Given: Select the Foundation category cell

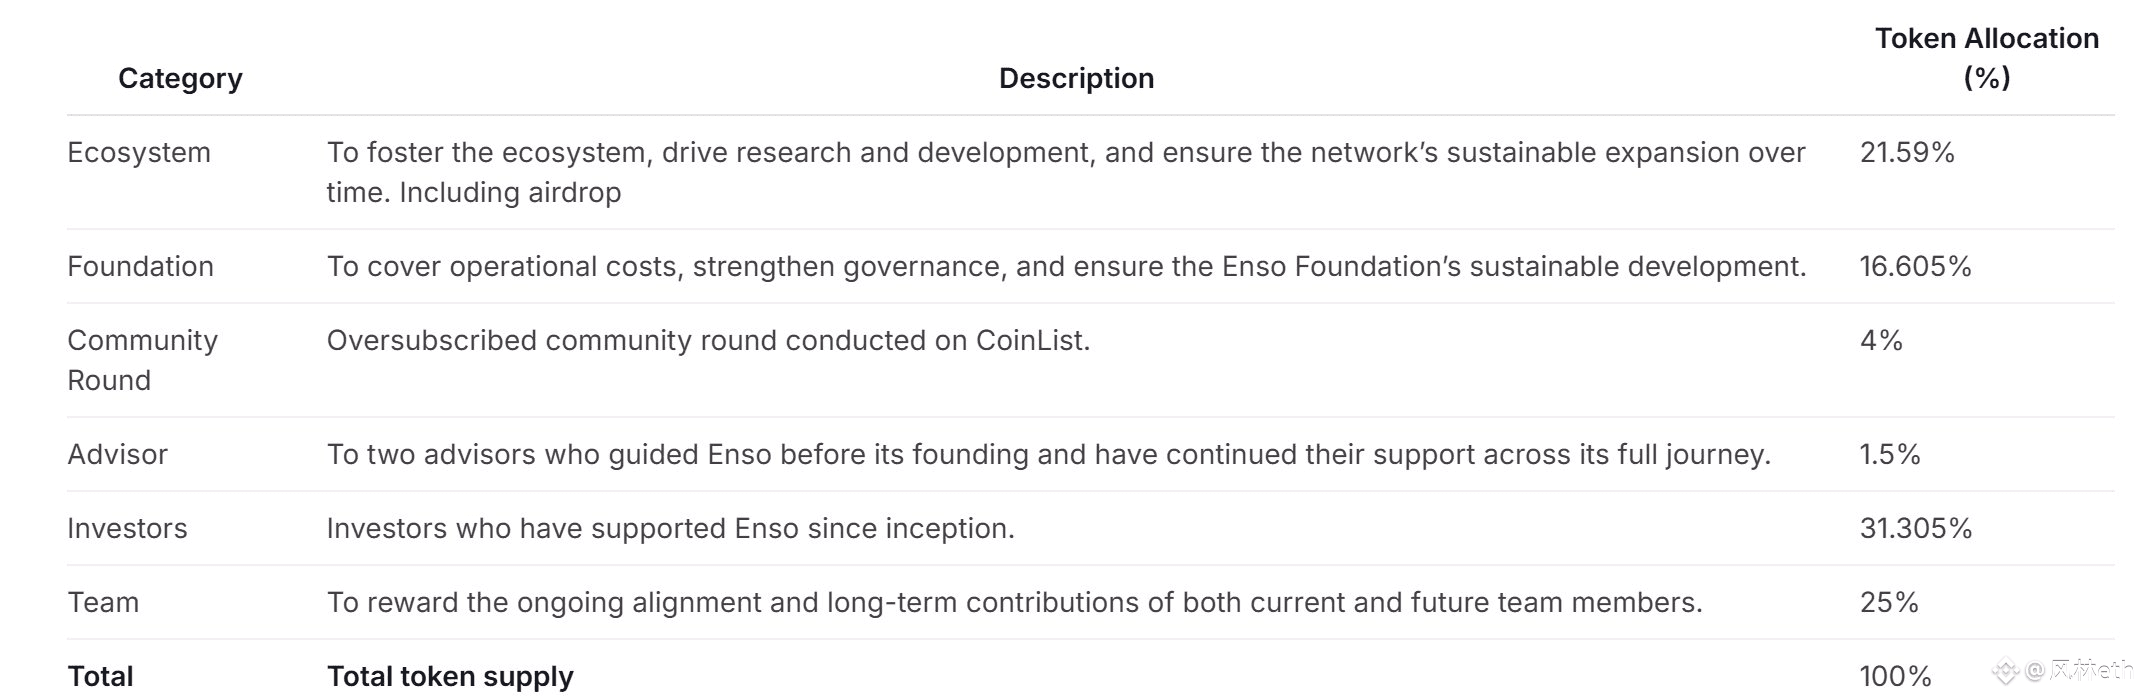Looking at the screenshot, I should tap(141, 266).
